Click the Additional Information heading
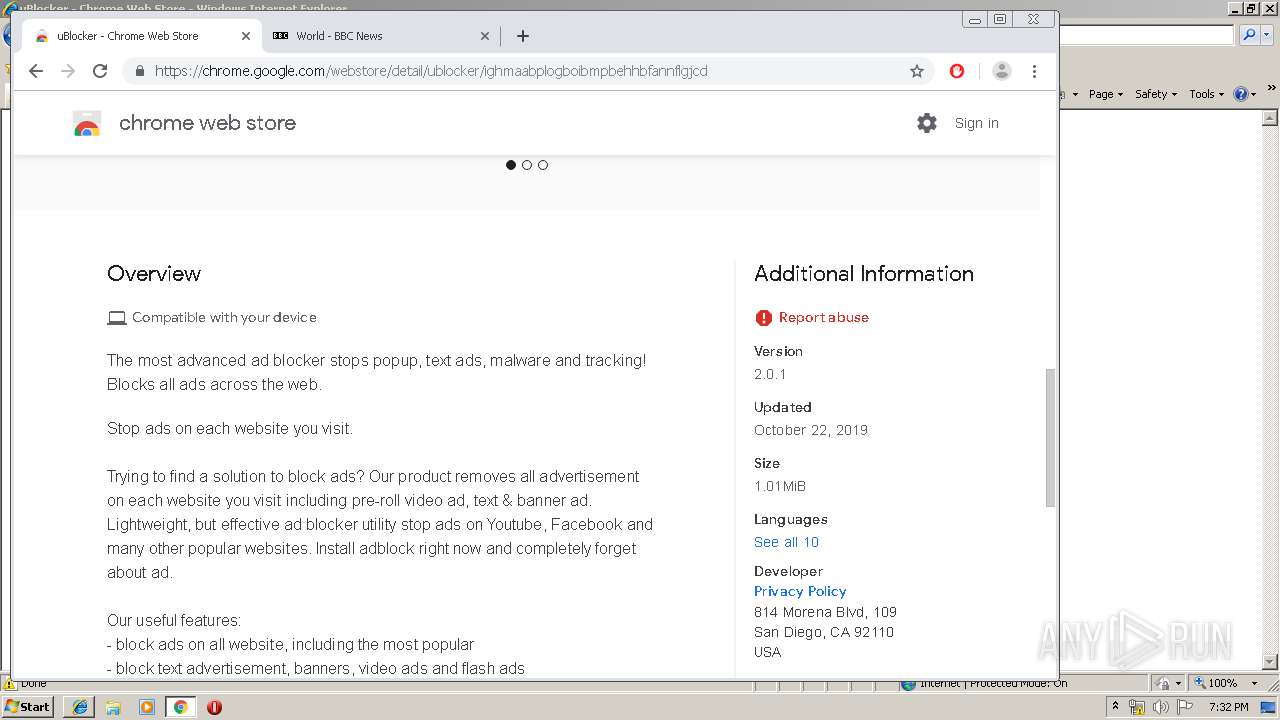Viewport: 1280px width, 720px height. point(864,273)
